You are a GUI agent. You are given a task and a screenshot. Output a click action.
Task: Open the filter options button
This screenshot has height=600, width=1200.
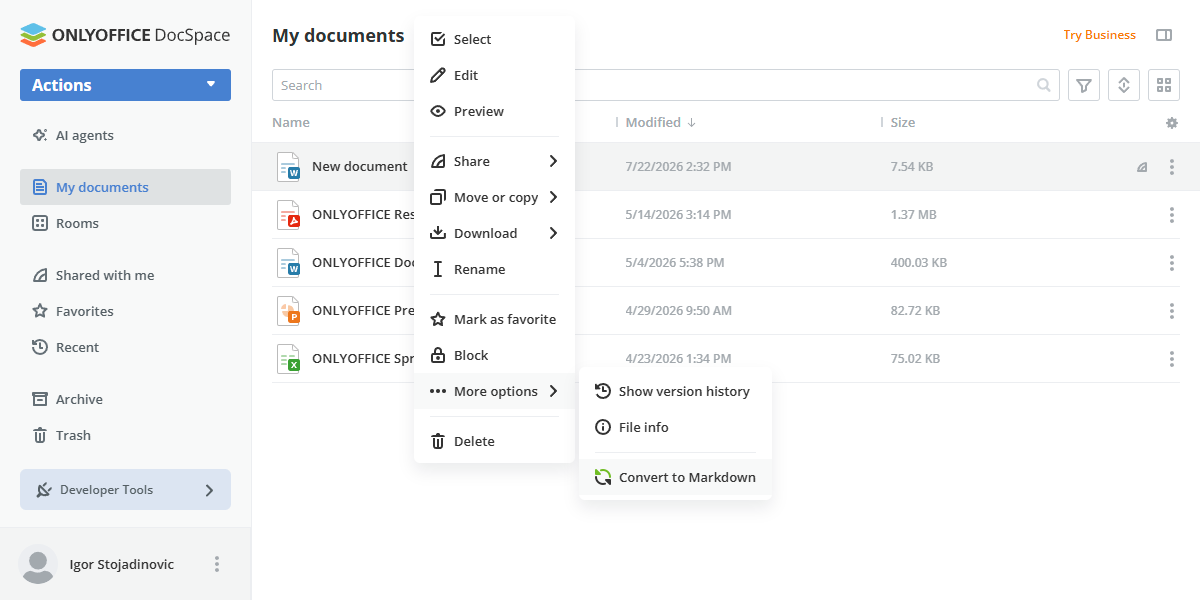point(1084,85)
